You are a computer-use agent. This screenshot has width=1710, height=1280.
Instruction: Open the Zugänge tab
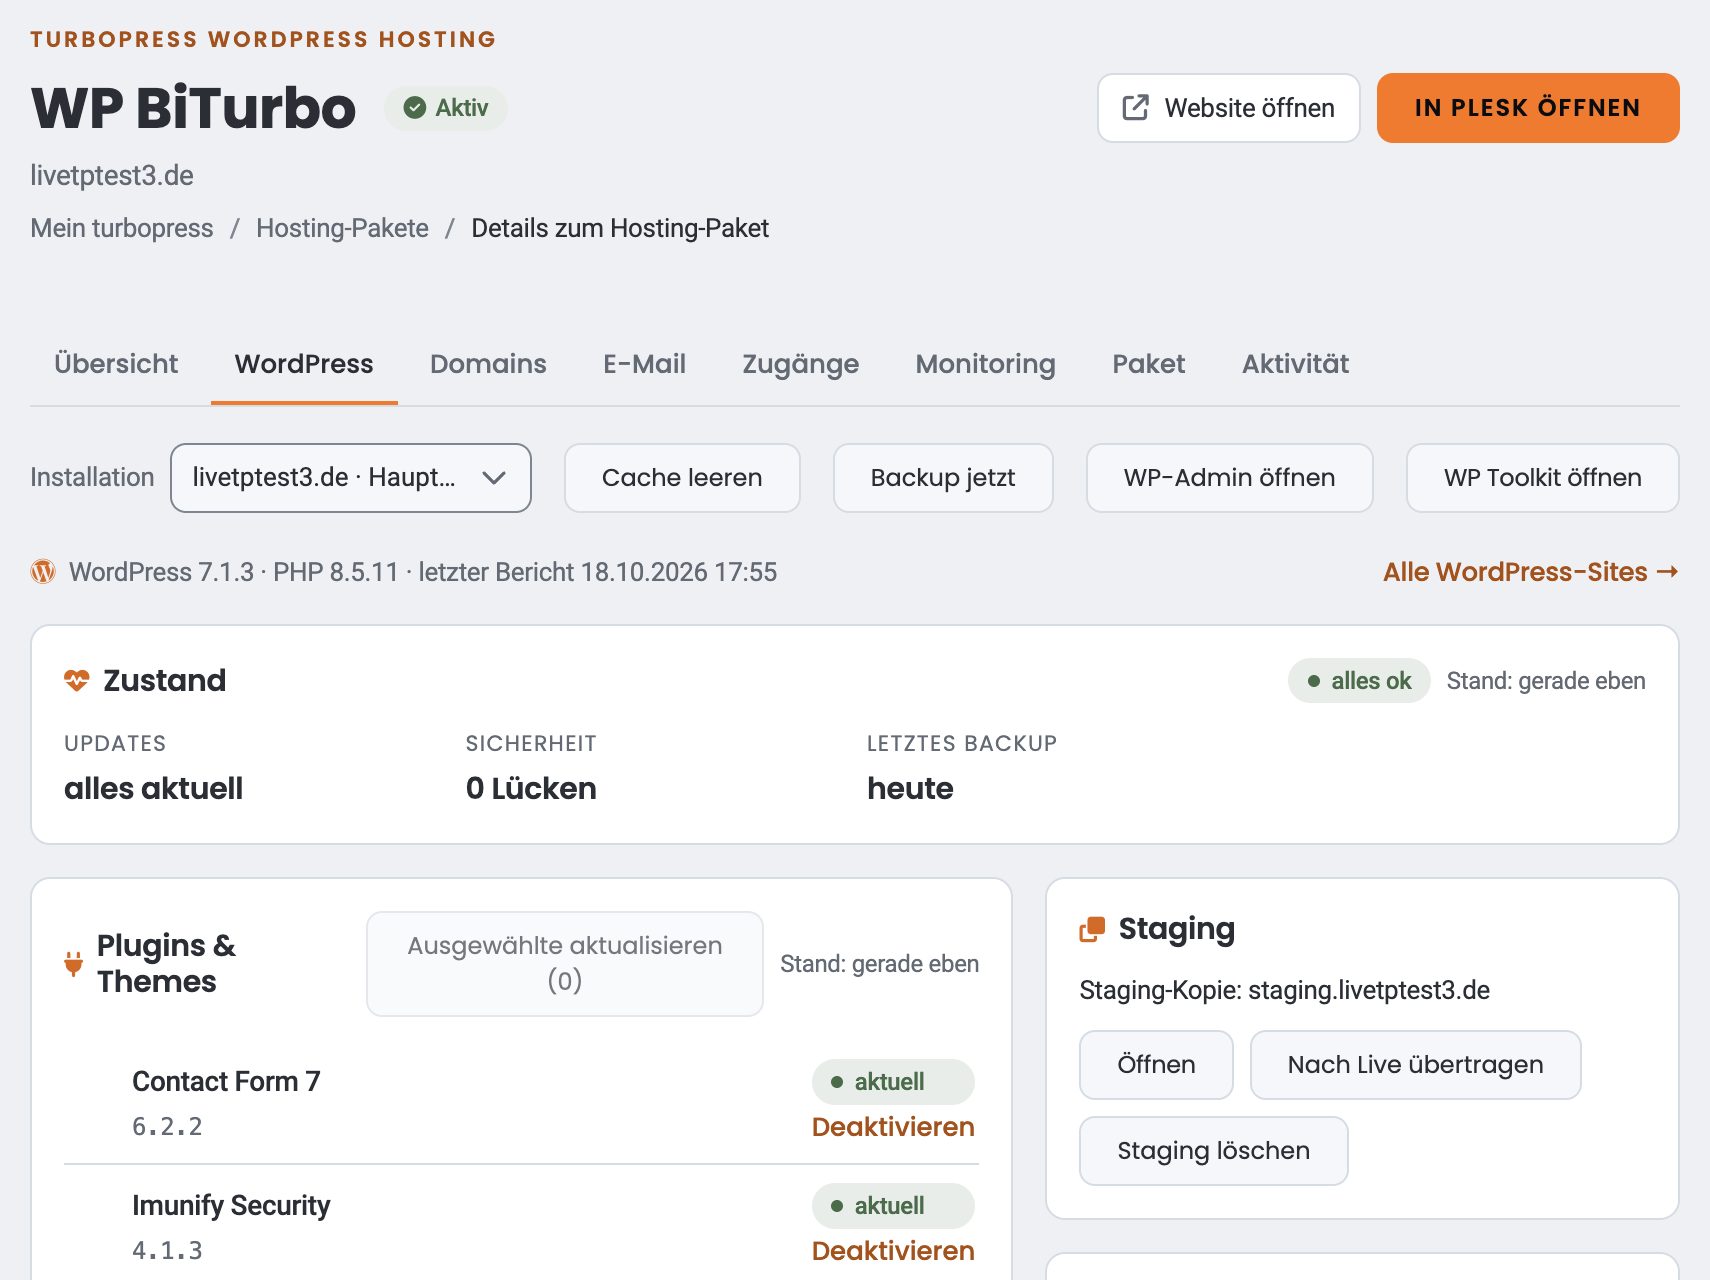801,364
